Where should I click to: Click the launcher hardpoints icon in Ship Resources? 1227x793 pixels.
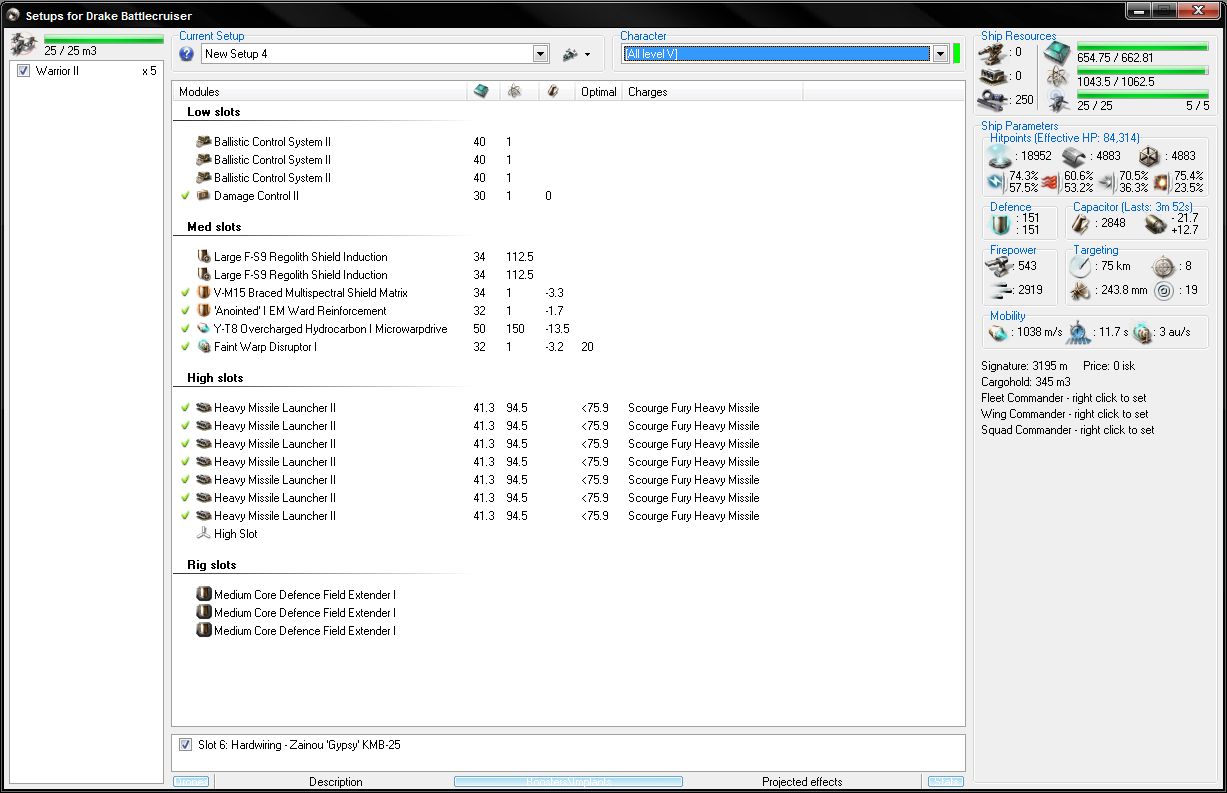coord(994,76)
